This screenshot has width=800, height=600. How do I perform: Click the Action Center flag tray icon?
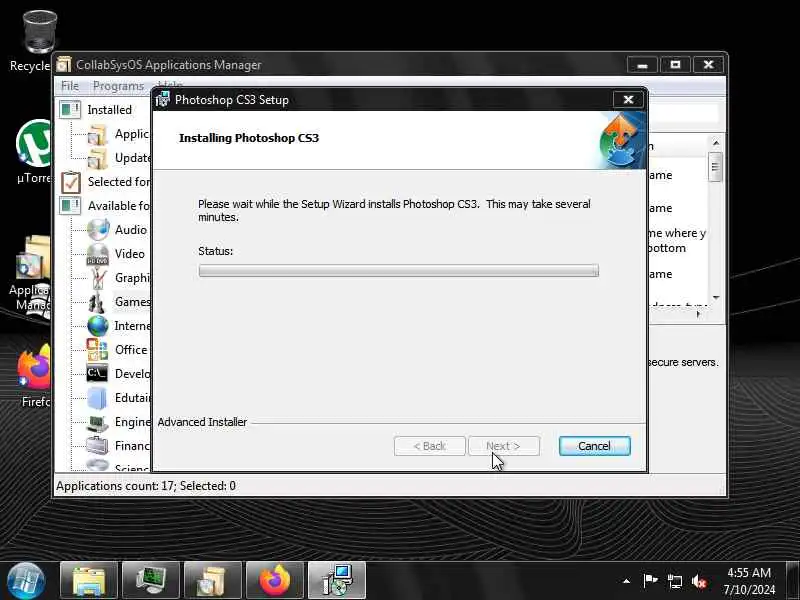[x=650, y=581]
